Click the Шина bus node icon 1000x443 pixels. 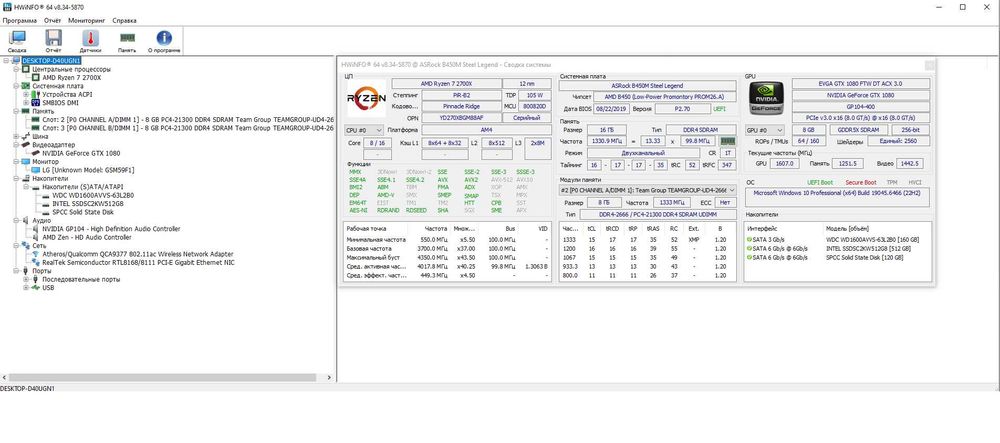point(26,136)
